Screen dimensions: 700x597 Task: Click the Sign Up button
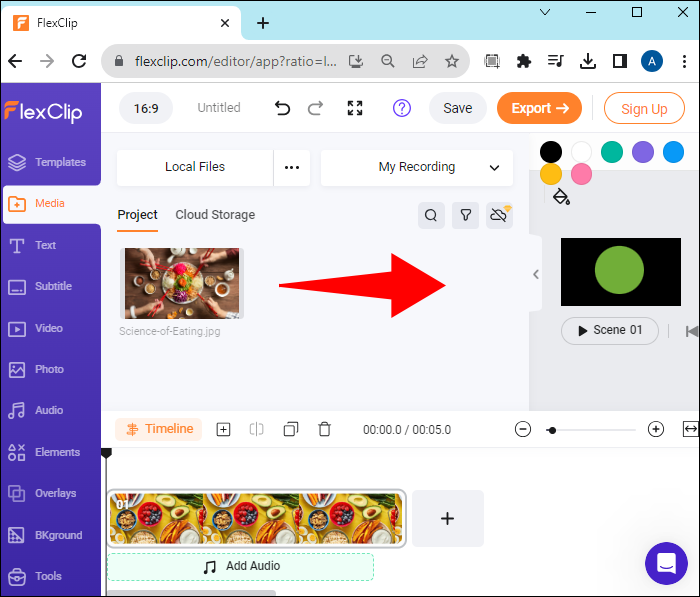[644, 108]
